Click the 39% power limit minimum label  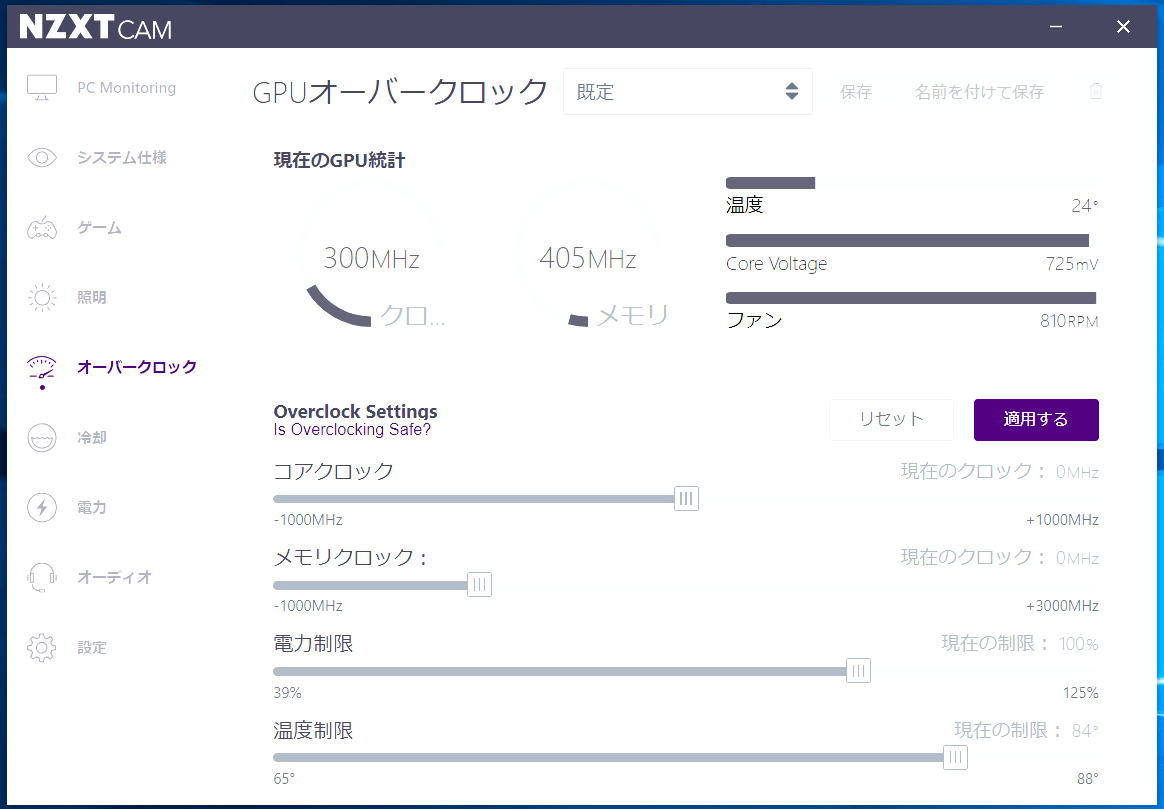[287, 692]
